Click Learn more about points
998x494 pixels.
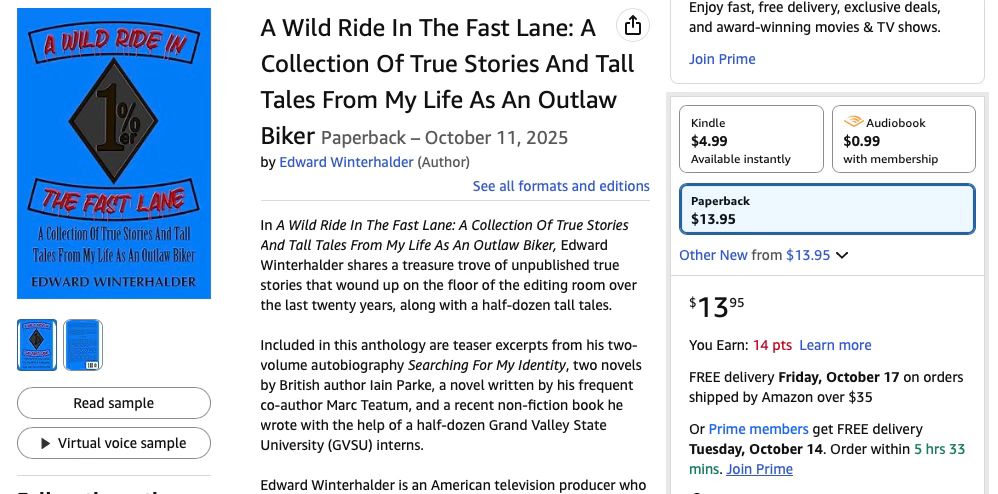[x=835, y=345]
